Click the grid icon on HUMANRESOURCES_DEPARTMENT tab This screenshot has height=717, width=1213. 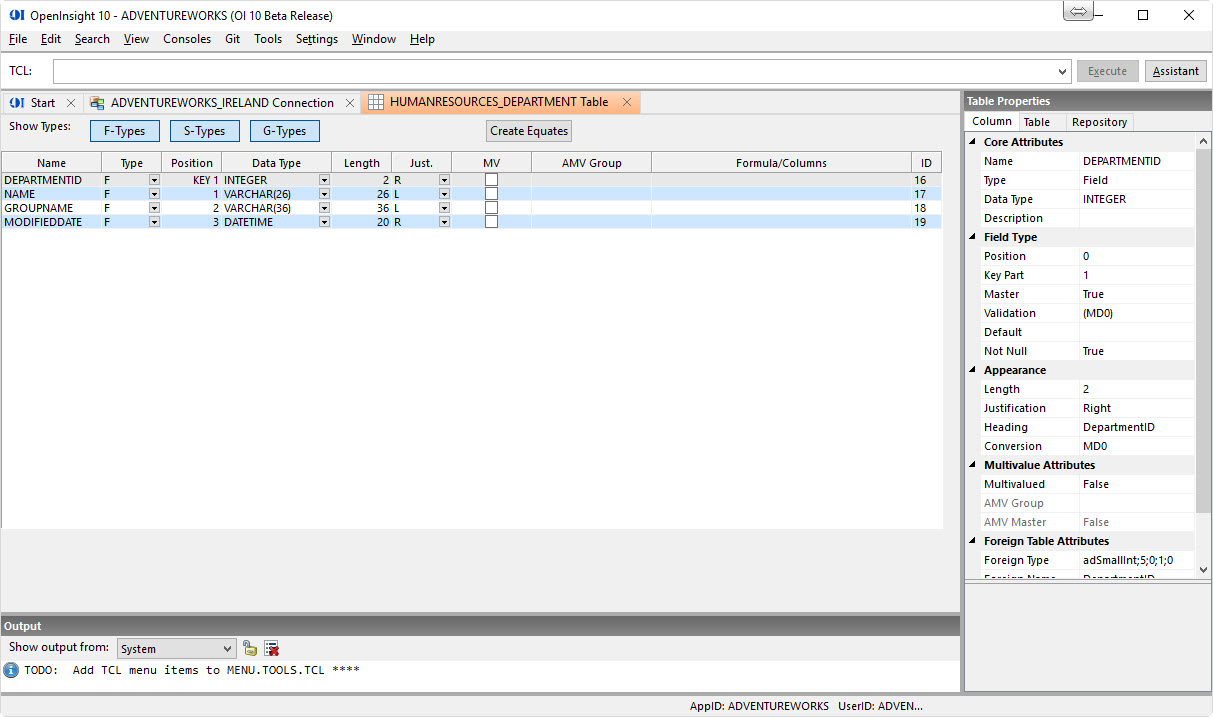pyautogui.click(x=376, y=102)
